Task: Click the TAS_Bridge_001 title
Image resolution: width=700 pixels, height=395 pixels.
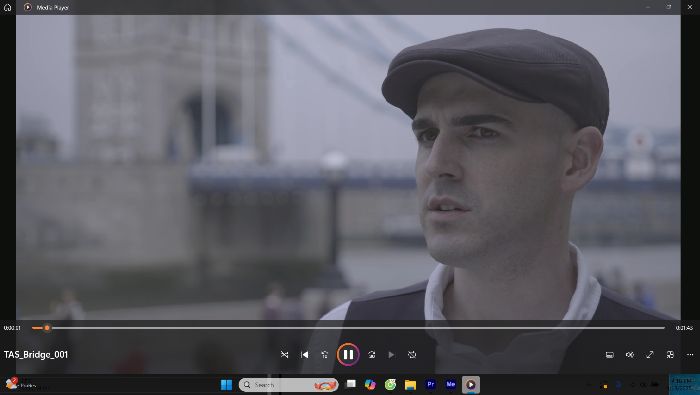Action: click(x=36, y=355)
